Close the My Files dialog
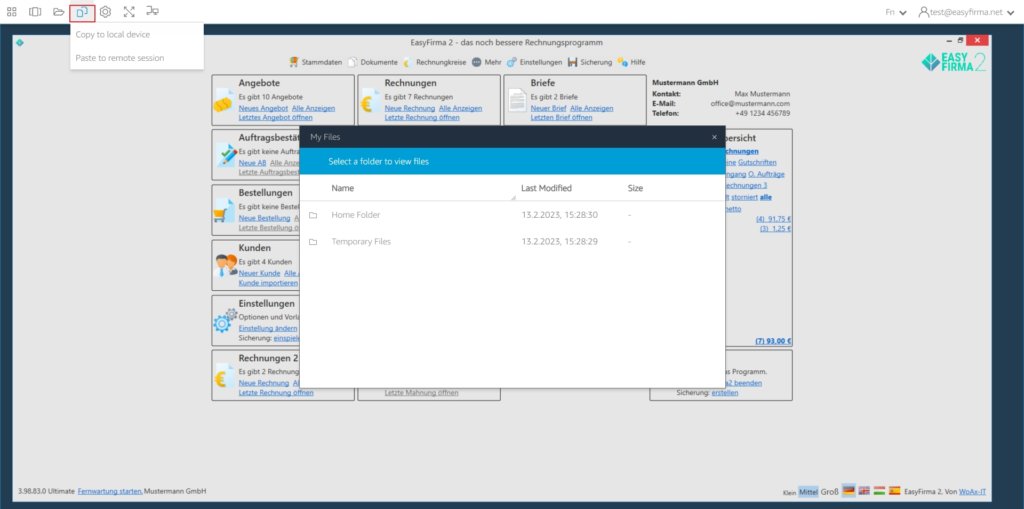1024x509 pixels. pos(714,137)
